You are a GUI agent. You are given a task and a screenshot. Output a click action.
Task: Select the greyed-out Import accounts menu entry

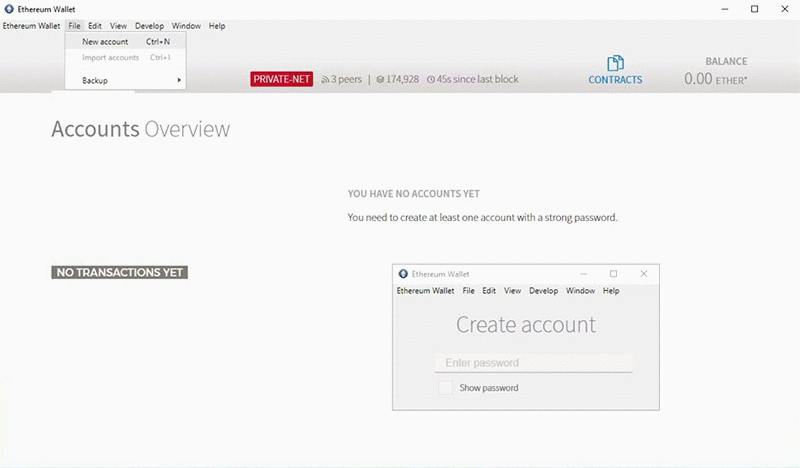coord(126,58)
